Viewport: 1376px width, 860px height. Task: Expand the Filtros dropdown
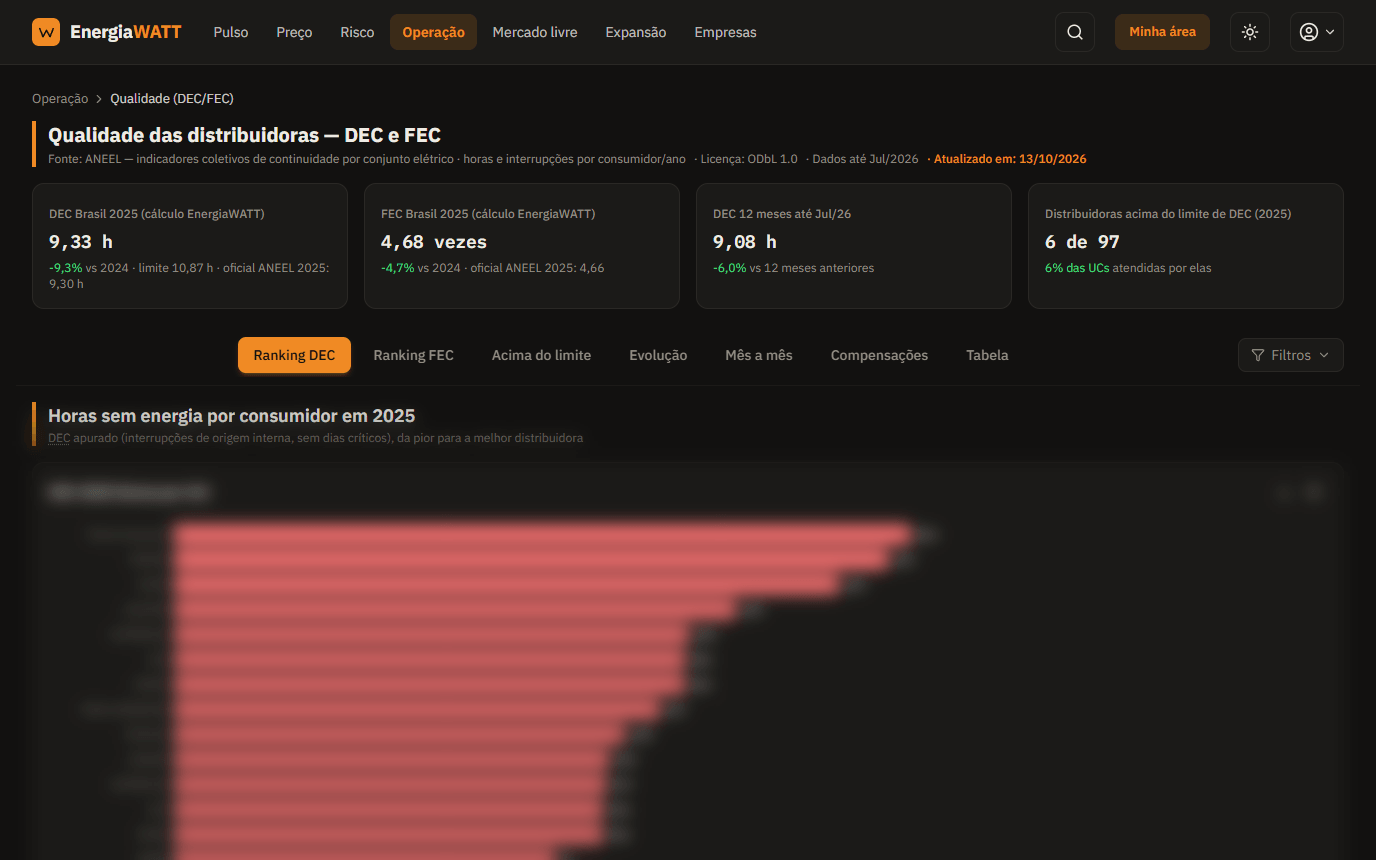tap(1291, 355)
